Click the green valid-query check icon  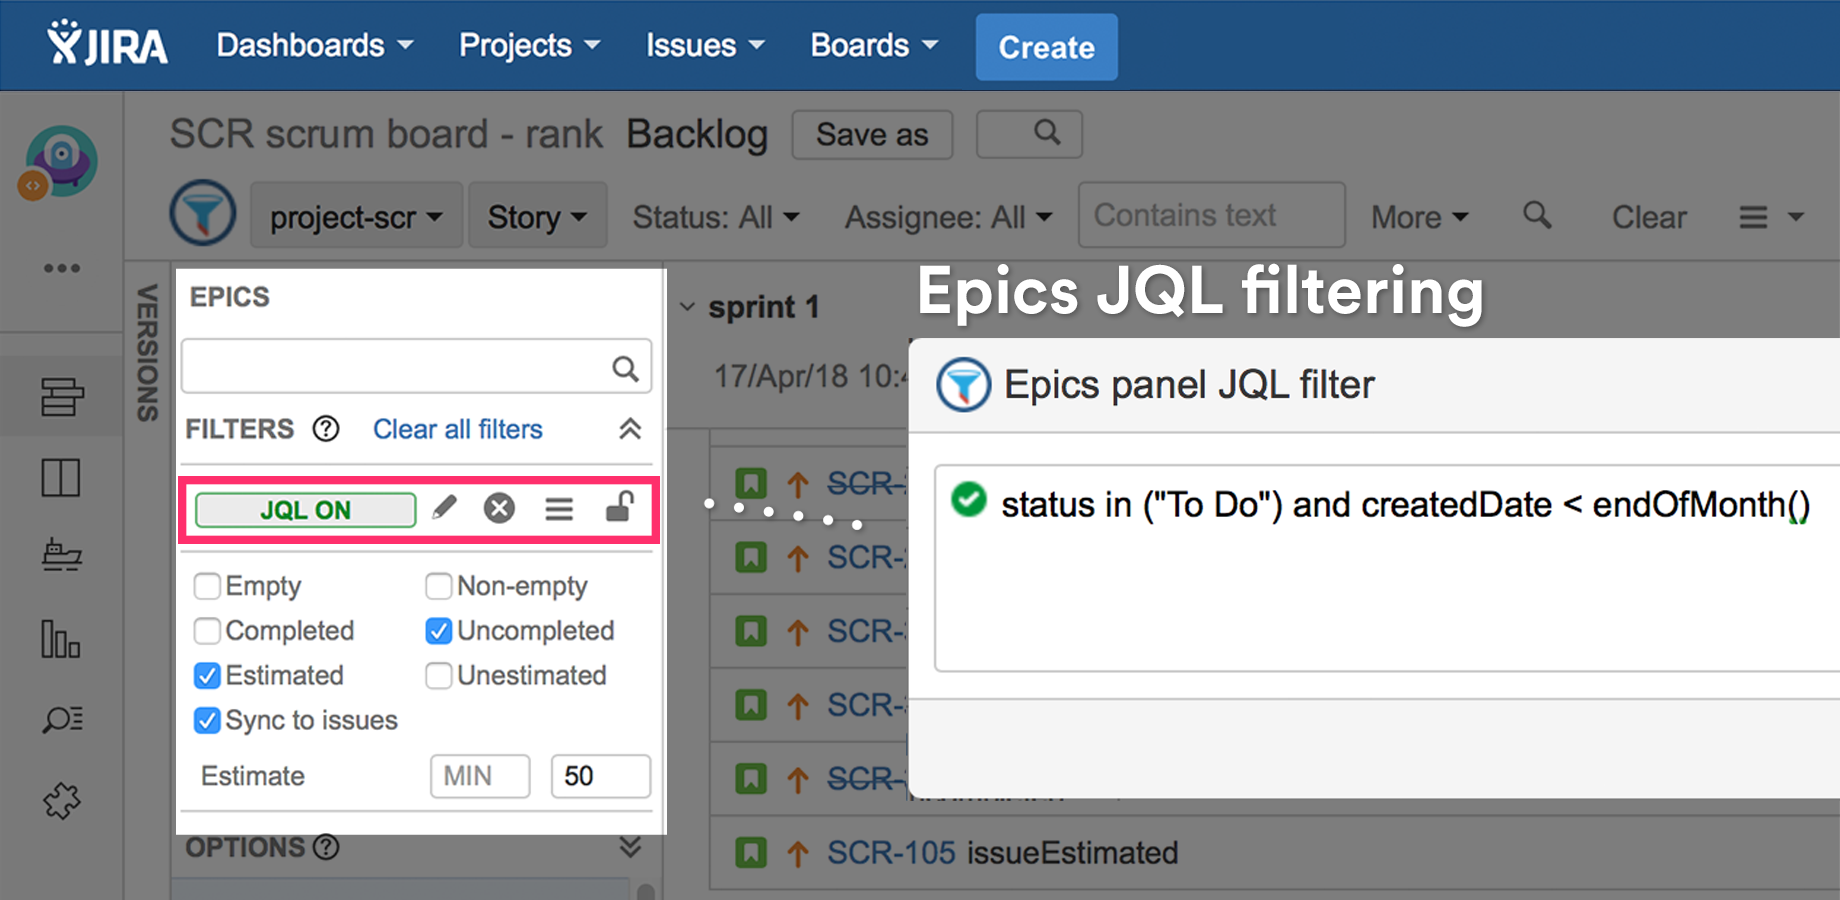(x=968, y=499)
